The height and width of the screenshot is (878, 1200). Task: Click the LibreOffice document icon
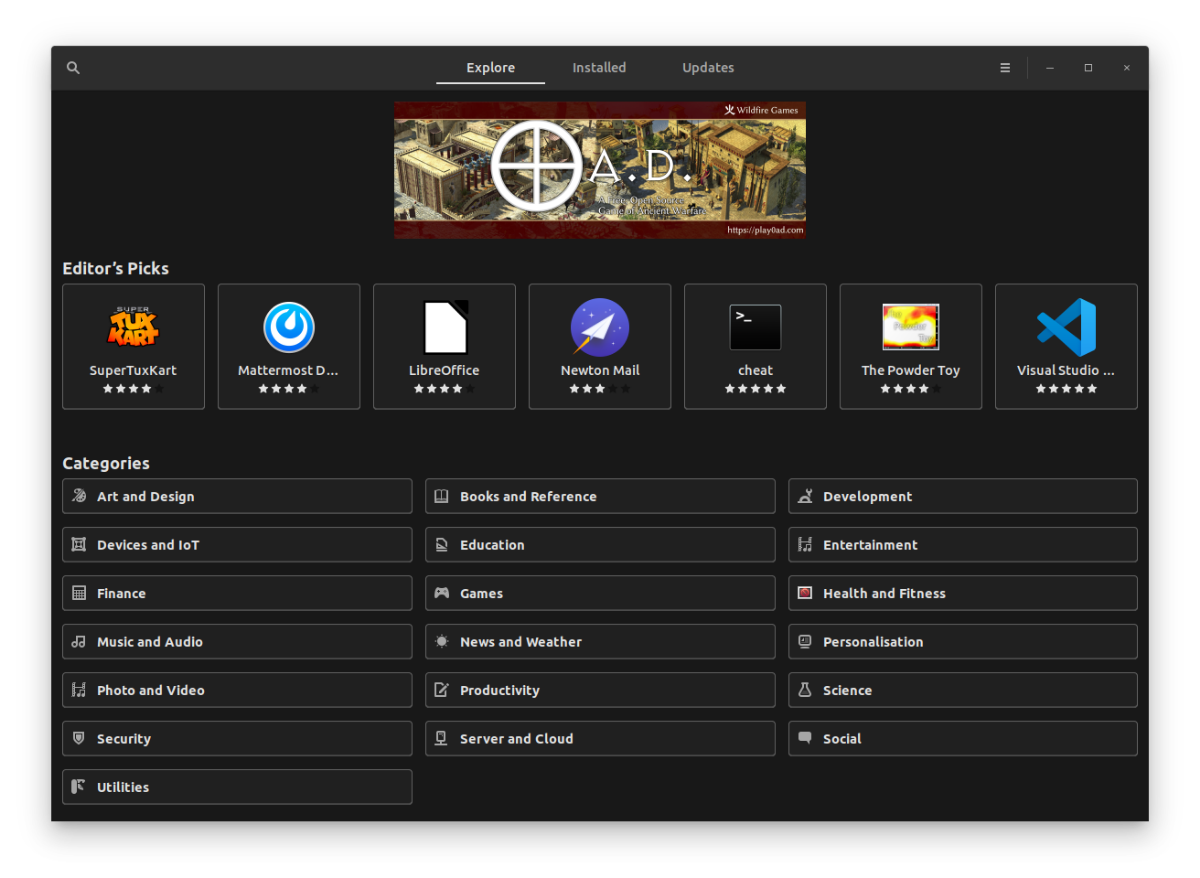coord(445,327)
